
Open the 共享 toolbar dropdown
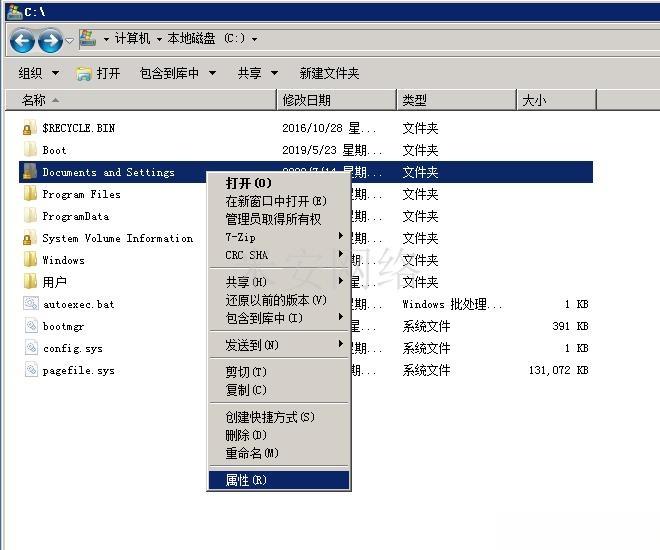(x=258, y=73)
